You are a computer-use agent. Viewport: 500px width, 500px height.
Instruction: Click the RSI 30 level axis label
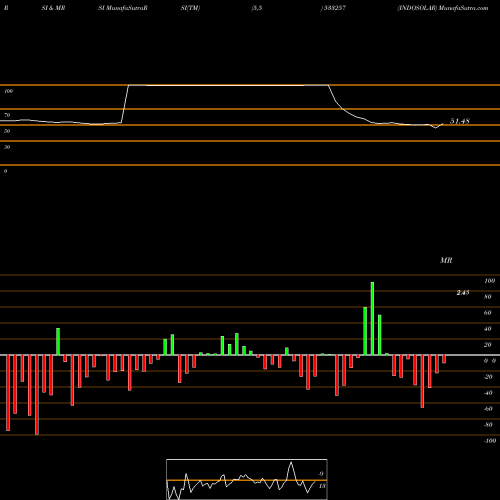click(7, 147)
